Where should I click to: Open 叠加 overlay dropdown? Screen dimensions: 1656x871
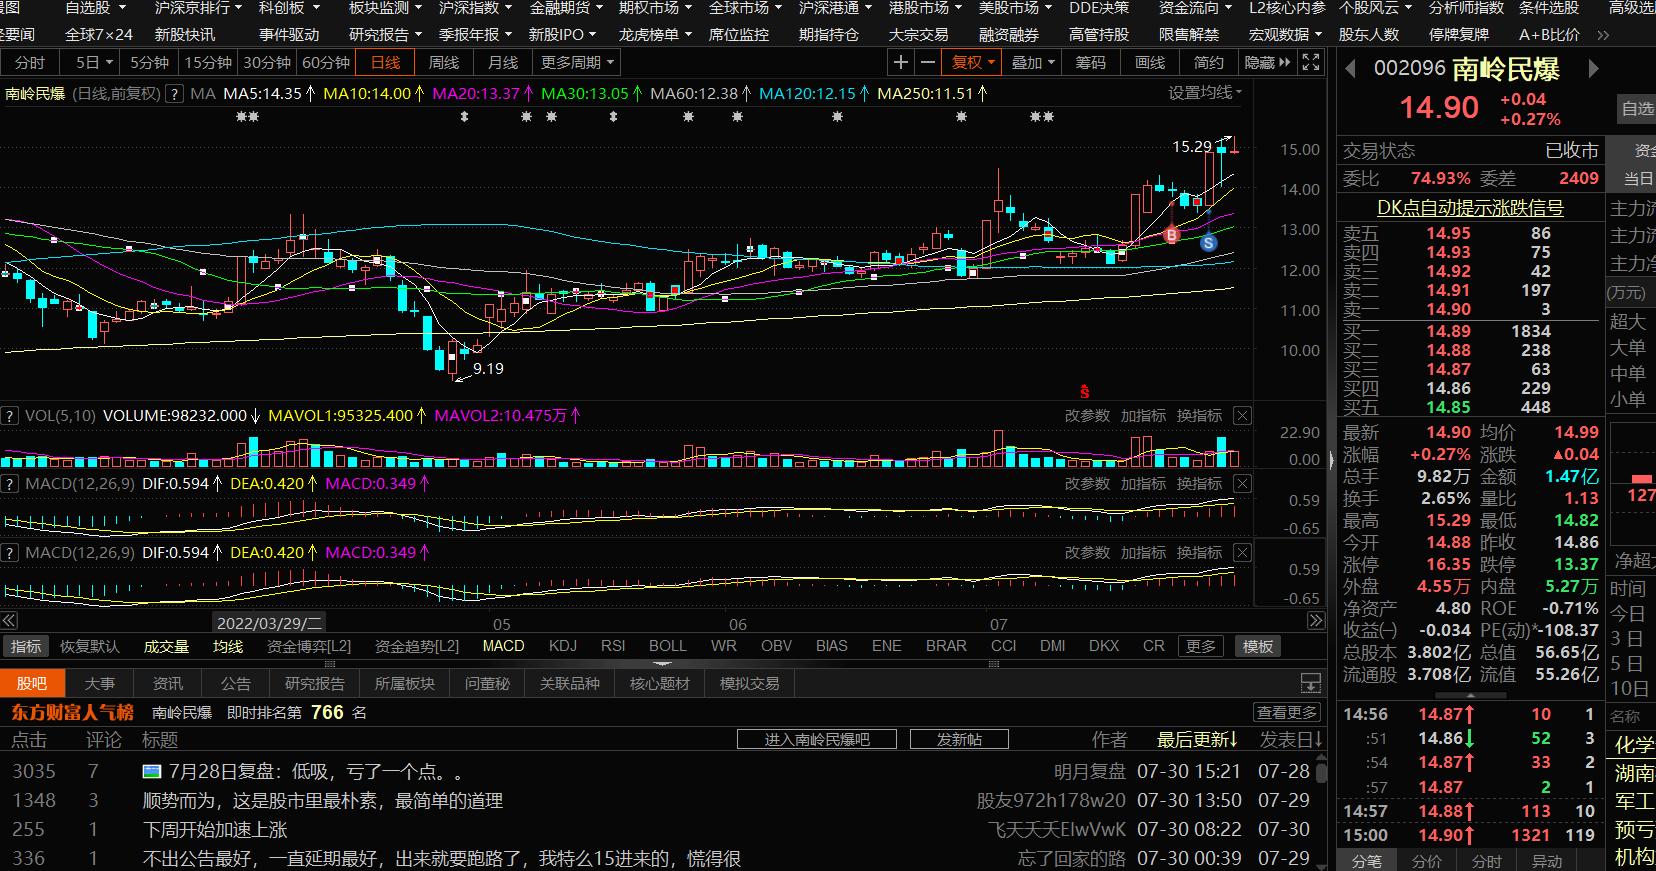pyautogui.click(x=1033, y=62)
